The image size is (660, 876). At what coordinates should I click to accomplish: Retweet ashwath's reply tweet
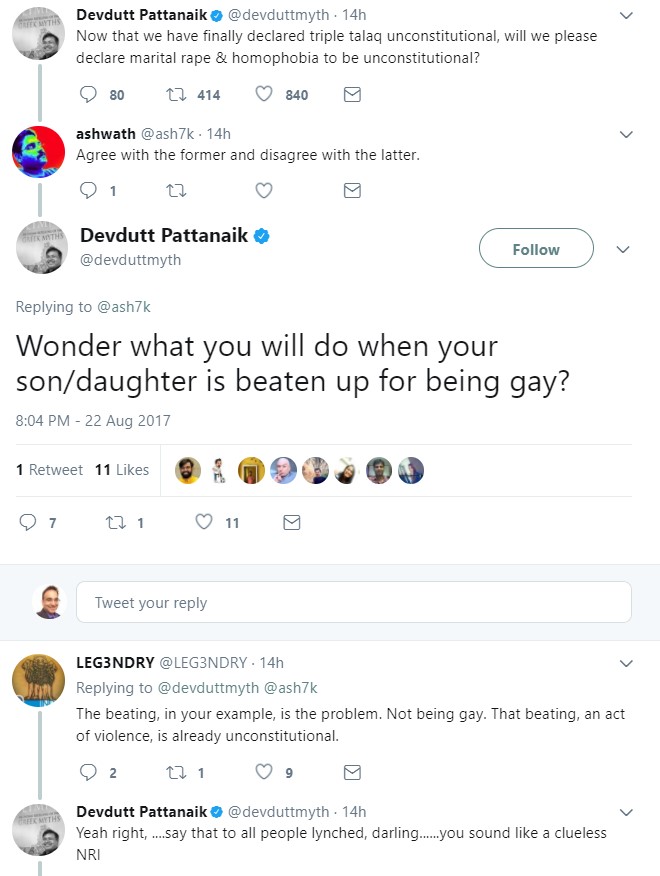[x=176, y=190]
